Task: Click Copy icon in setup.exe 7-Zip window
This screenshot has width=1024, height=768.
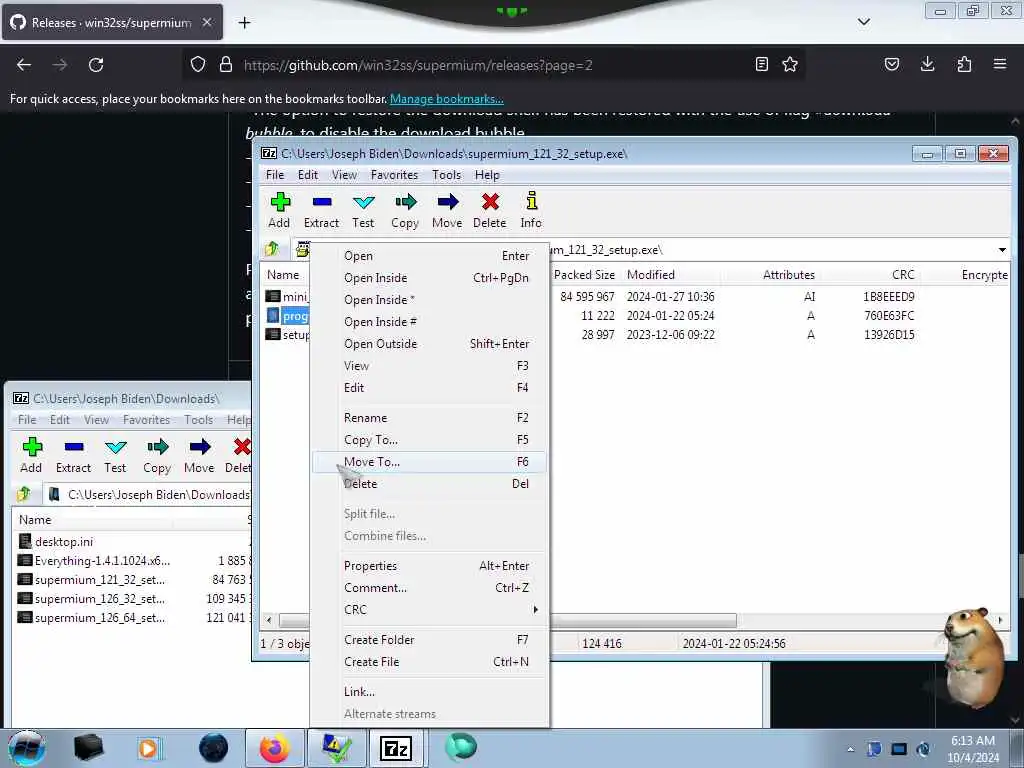Action: 405,202
